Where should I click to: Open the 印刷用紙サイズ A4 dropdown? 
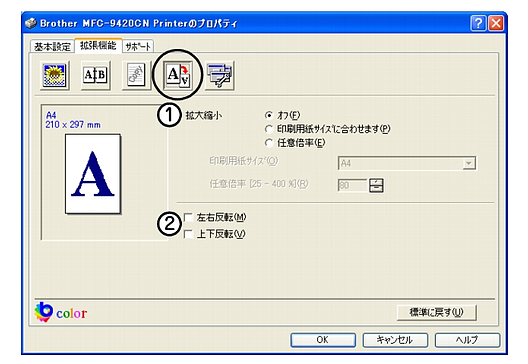click(407, 163)
